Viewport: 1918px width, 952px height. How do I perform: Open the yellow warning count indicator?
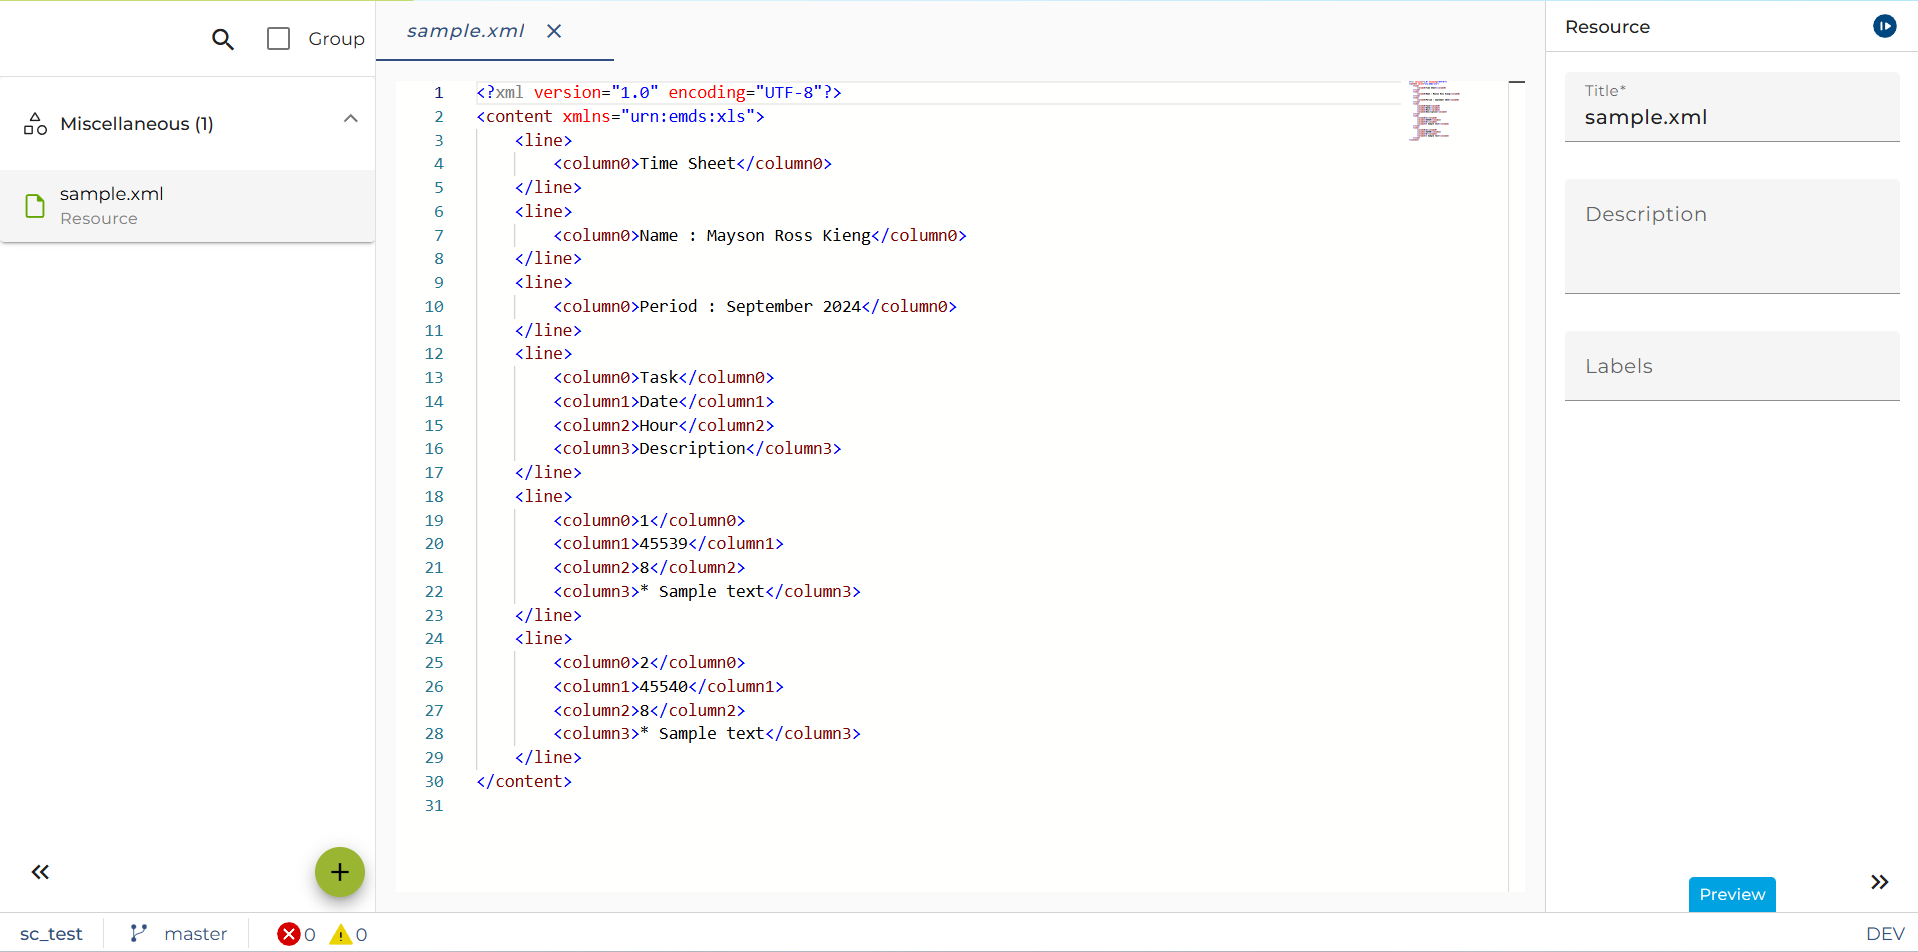[349, 934]
